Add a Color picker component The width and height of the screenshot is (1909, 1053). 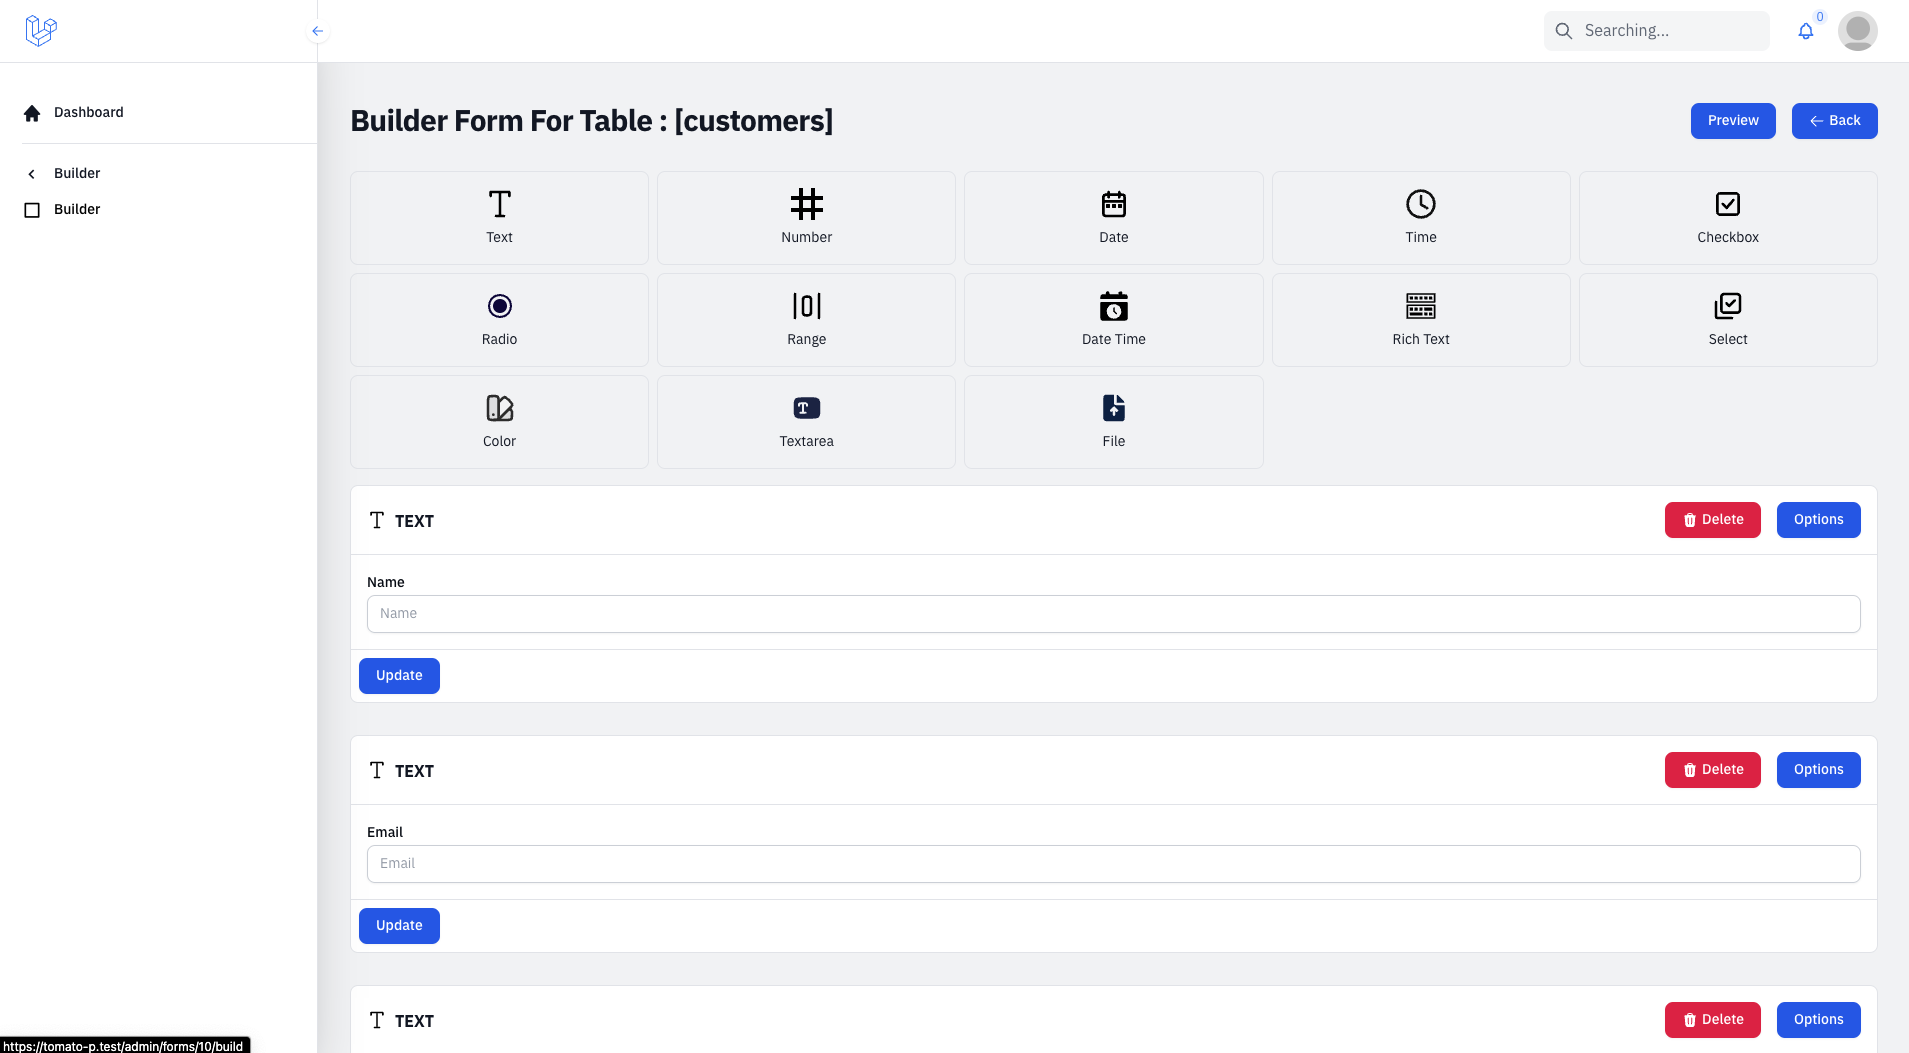[499, 422]
